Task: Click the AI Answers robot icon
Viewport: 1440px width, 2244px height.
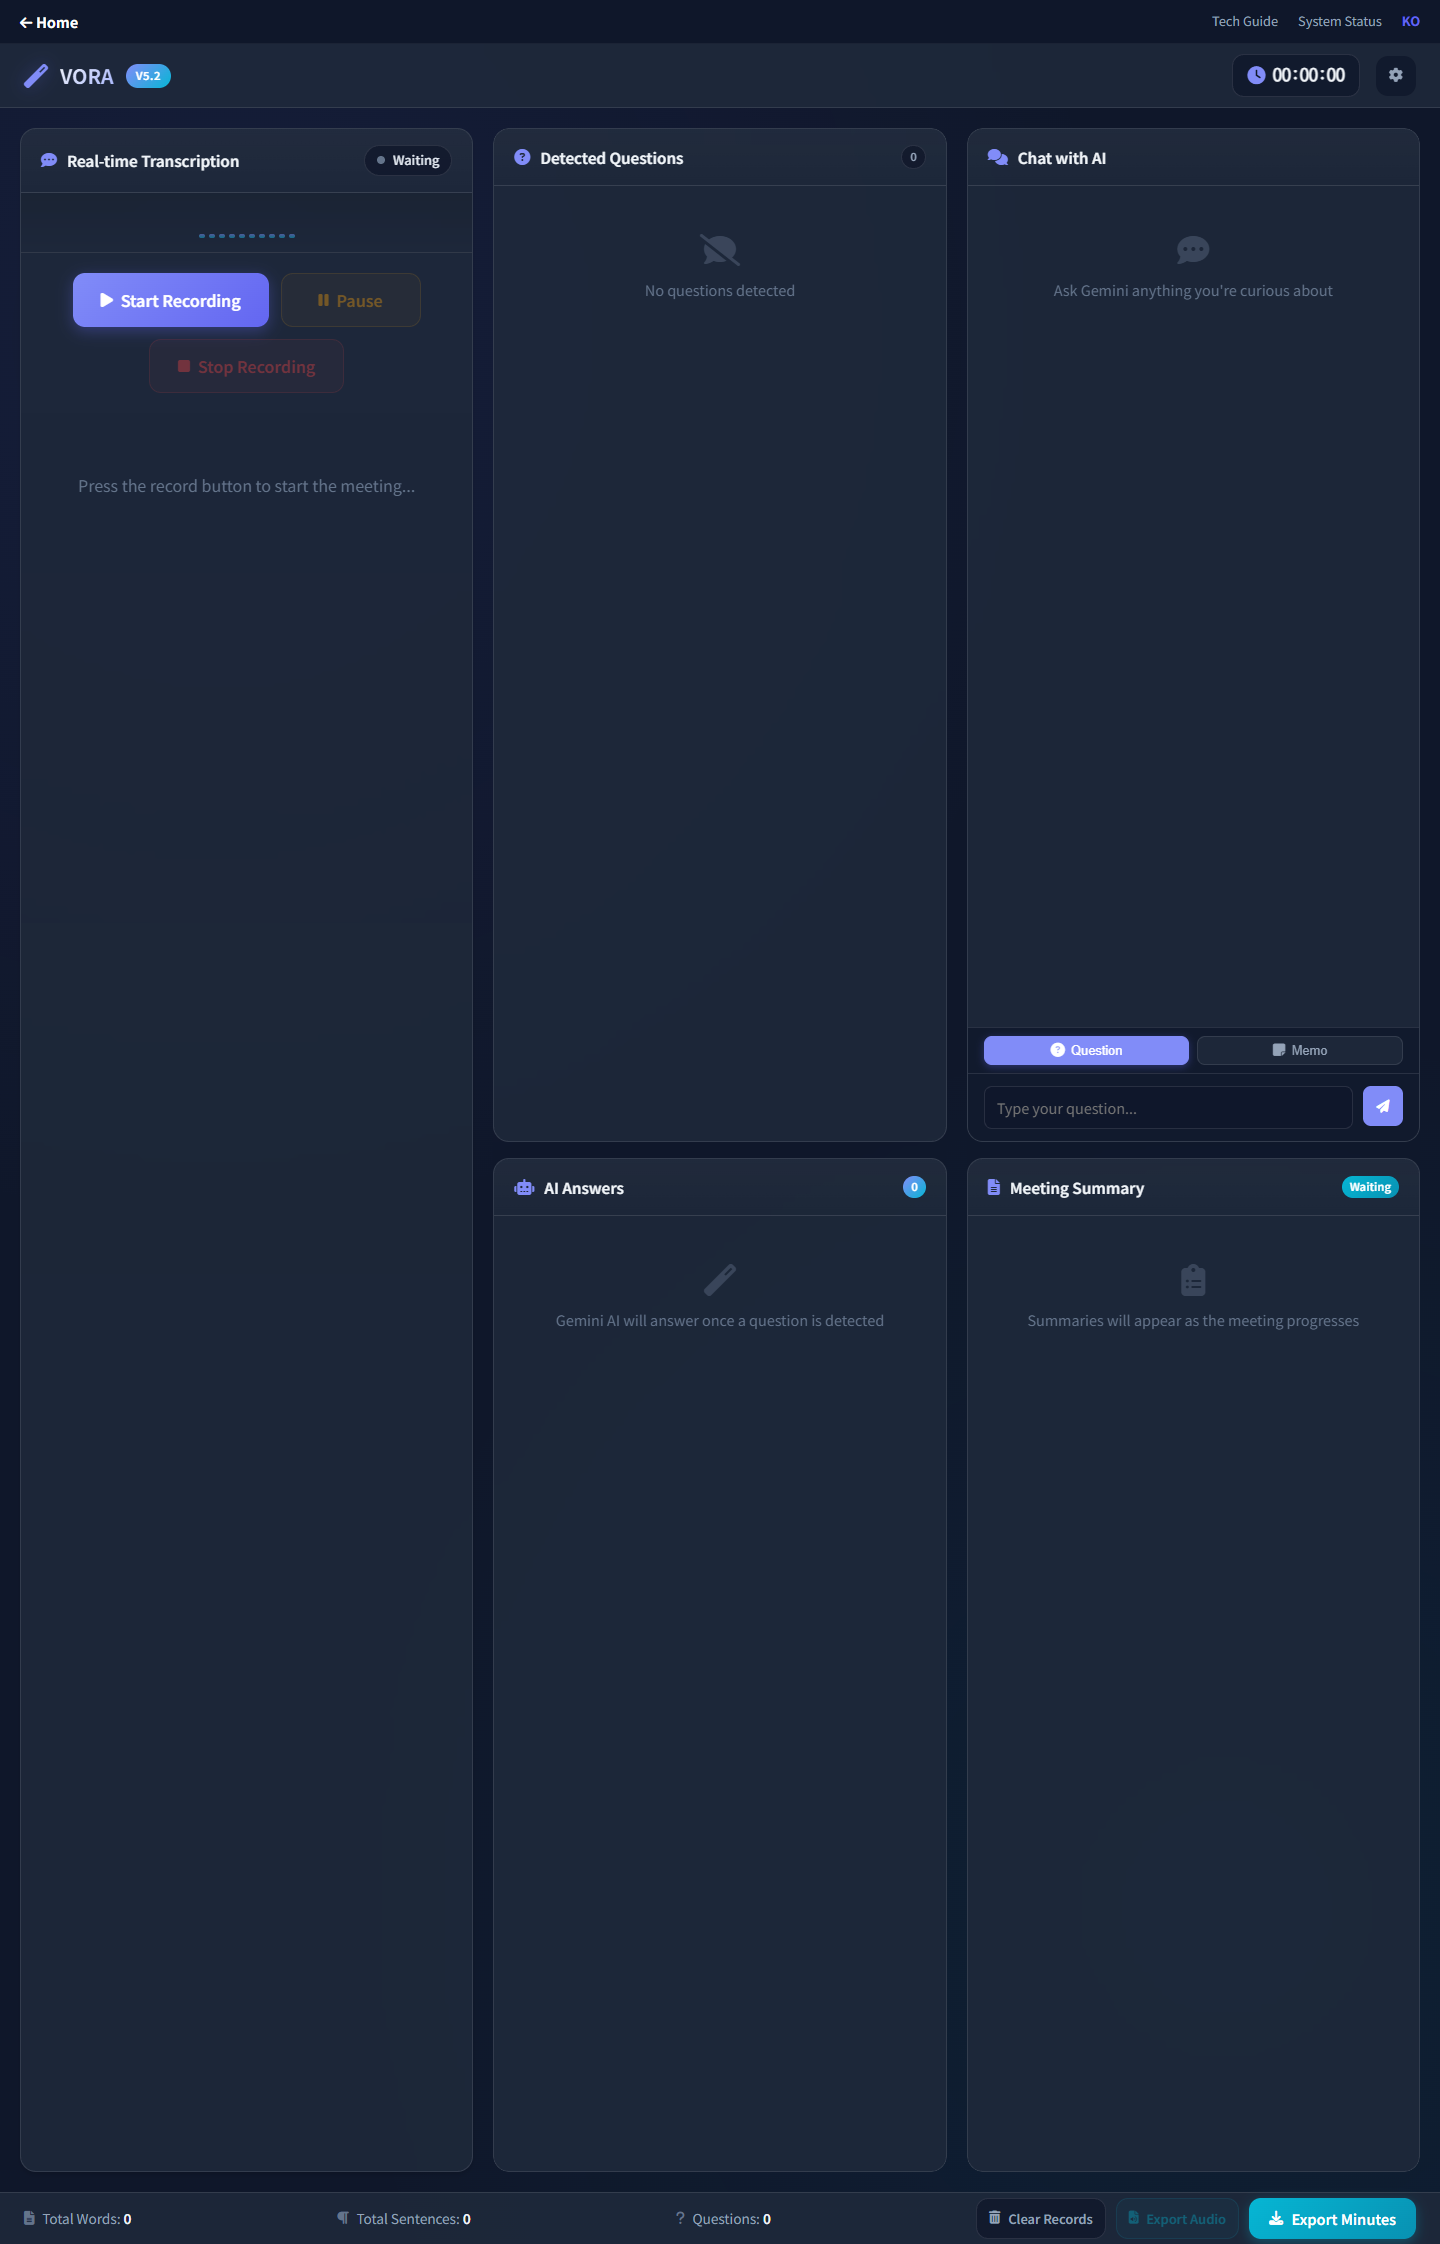Action: pyautogui.click(x=524, y=1187)
